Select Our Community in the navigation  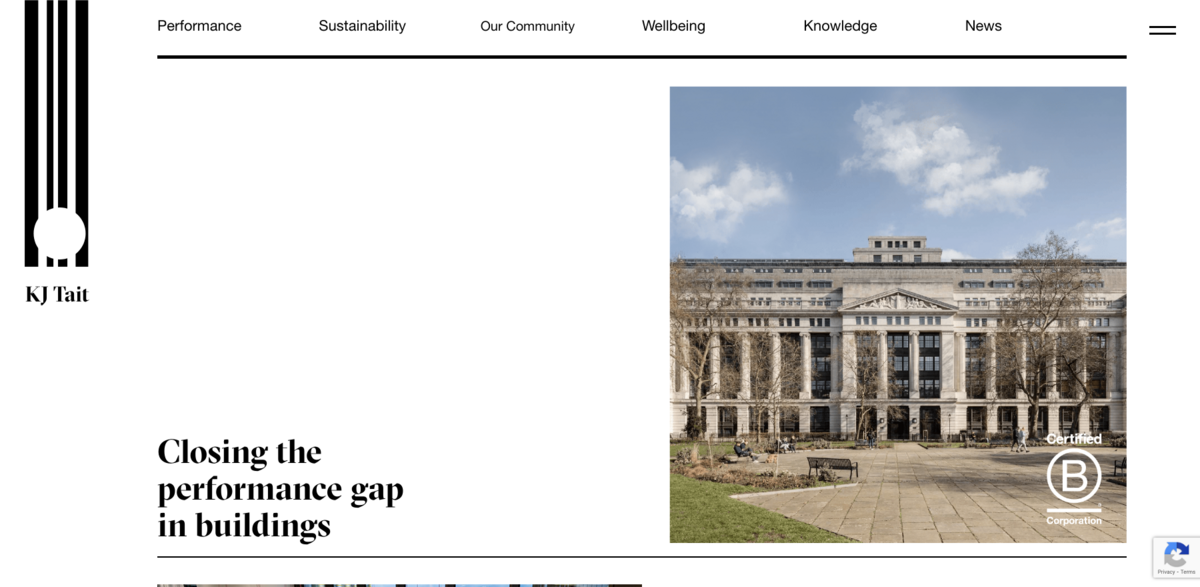[527, 26]
